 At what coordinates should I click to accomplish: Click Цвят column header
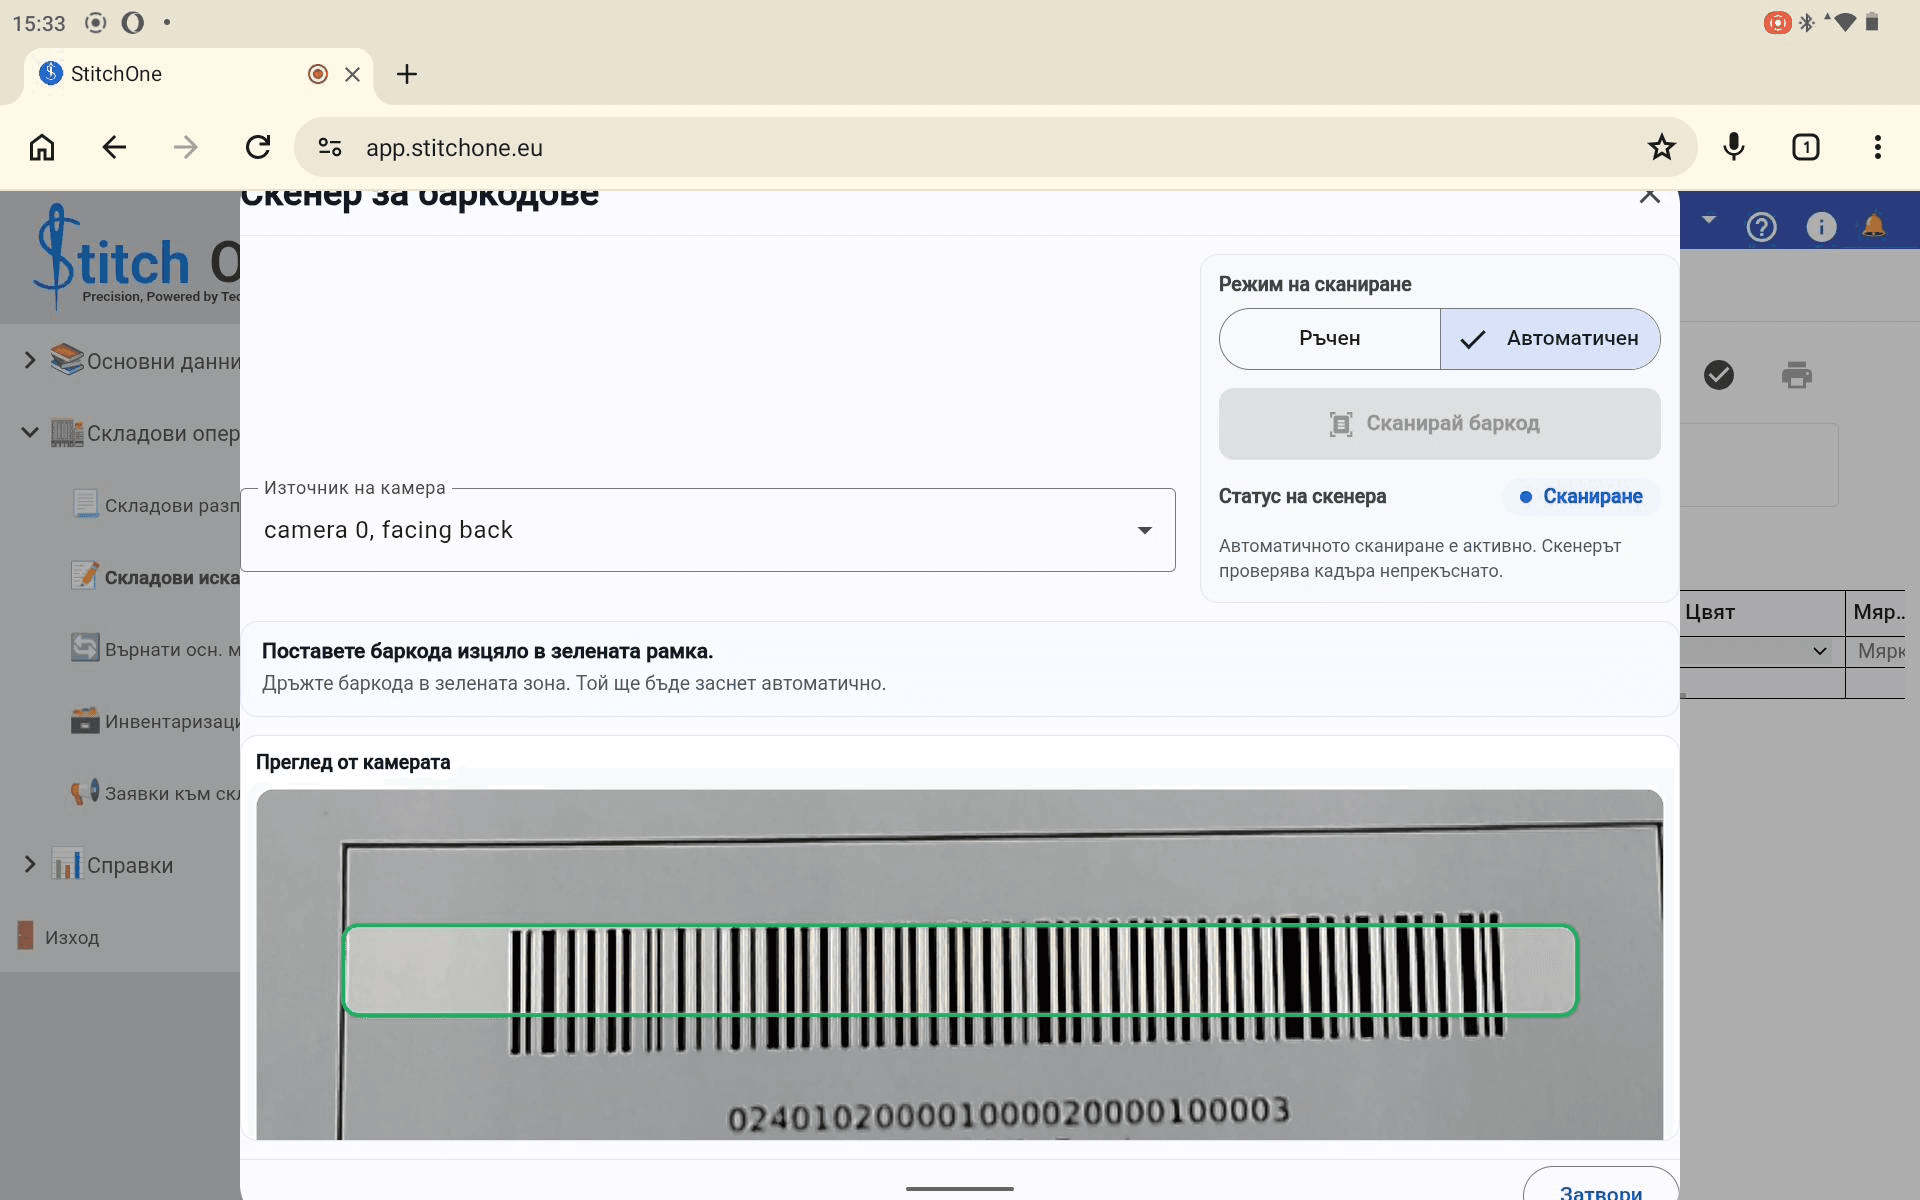pyautogui.click(x=1762, y=612)
